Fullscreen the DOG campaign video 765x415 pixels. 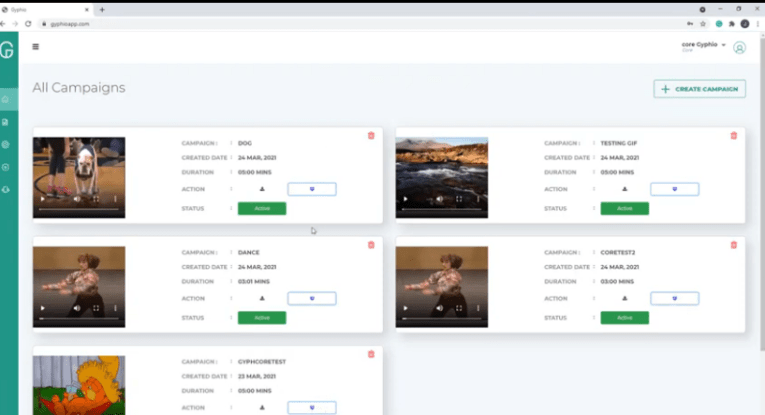pos(96,199)
